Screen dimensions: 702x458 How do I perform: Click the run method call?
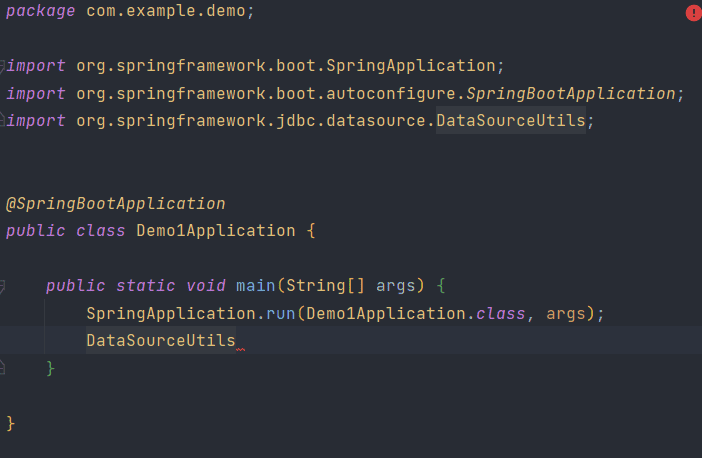pyautogui.click(x=281, y=313)
